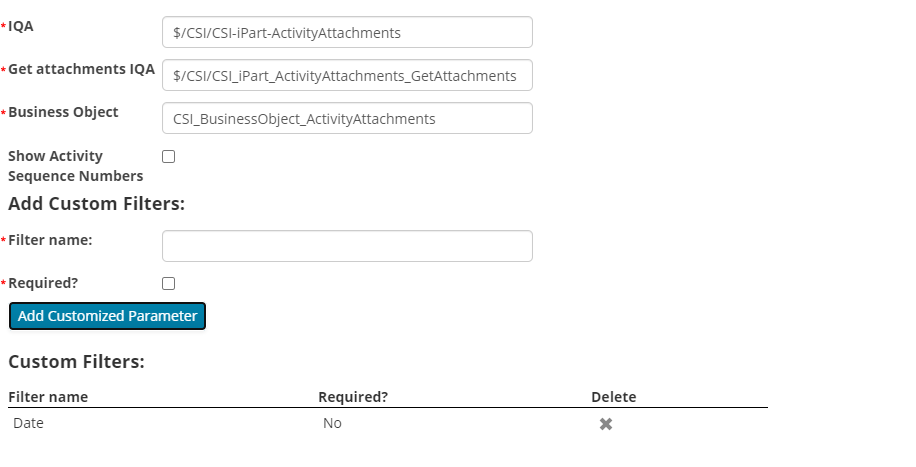Click the No value in the Date row
Screen dimensions: 916x467
coord(332,423)
